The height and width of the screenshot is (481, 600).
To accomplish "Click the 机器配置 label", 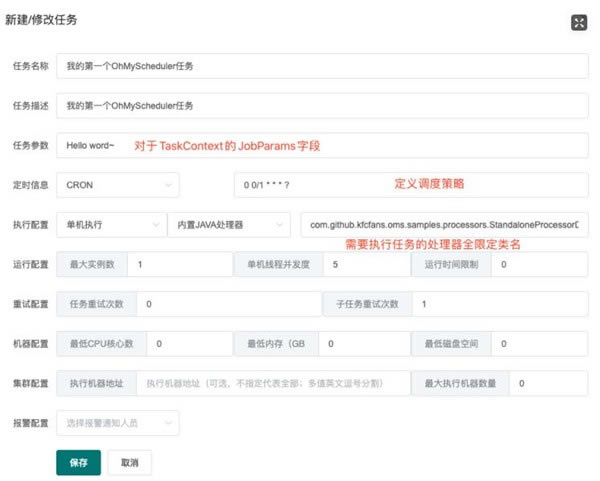I will pos(31,344).
